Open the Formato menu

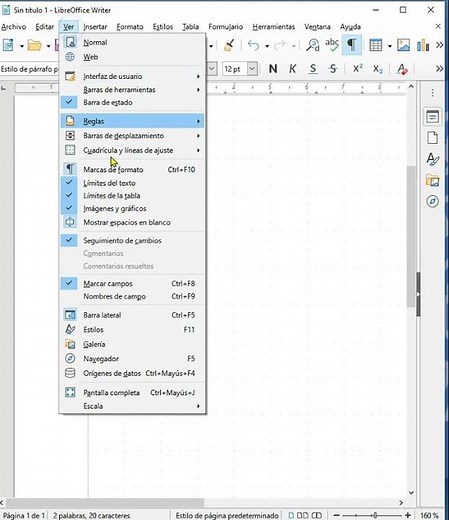tap(130, 27)
